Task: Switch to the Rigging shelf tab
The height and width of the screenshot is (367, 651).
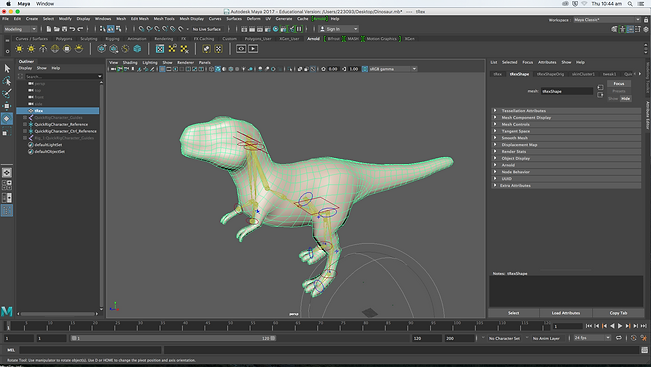Action: [x=112, y=39]
